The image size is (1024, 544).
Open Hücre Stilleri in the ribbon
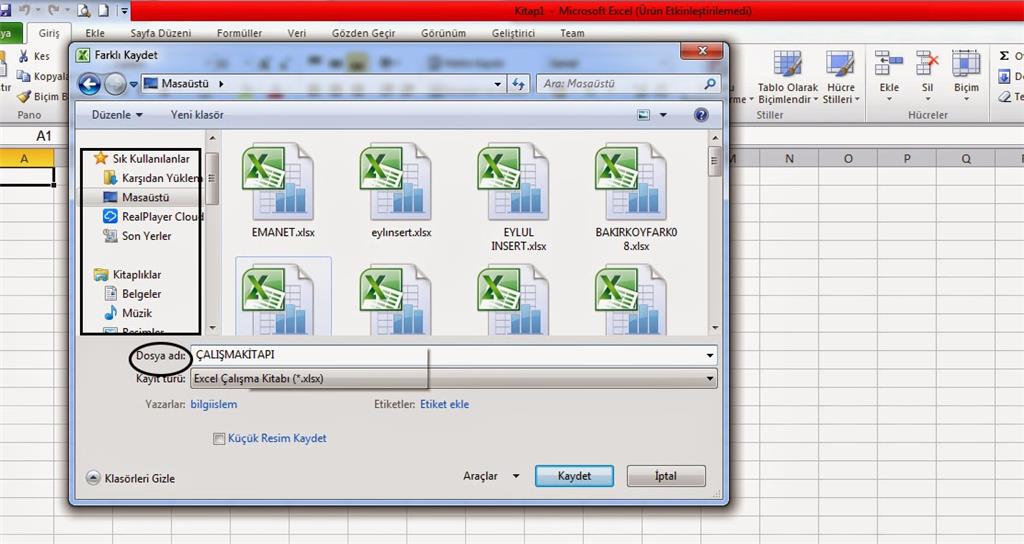click(x=840, y=77)
